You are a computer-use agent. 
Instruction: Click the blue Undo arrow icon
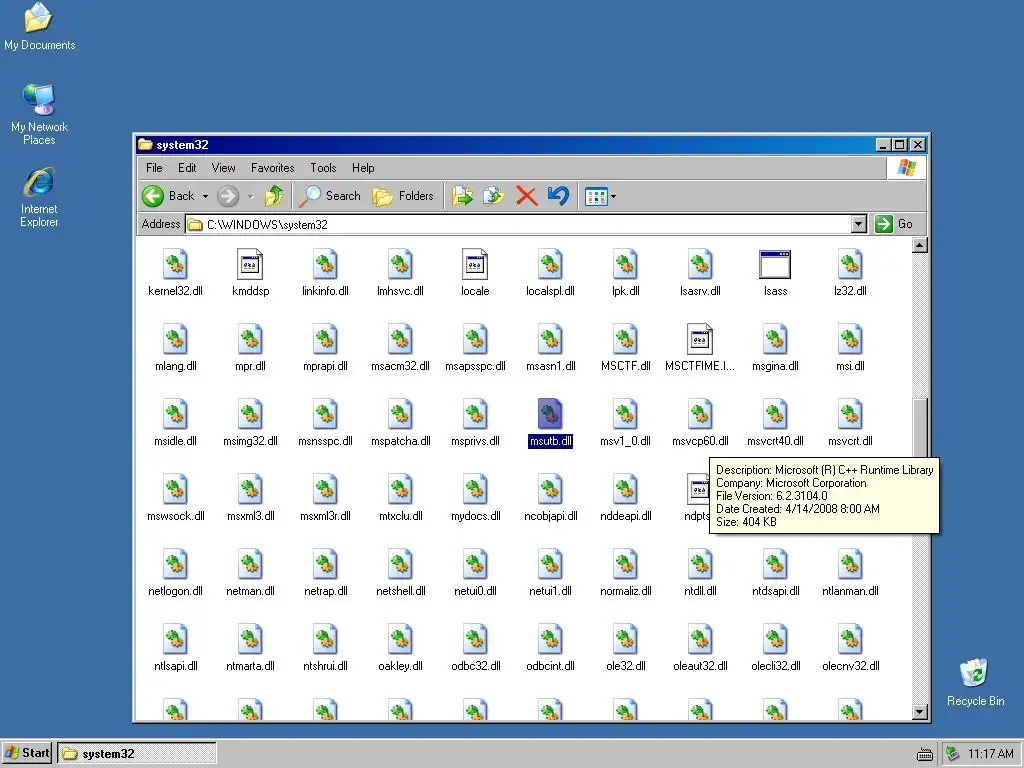[558, 196]
